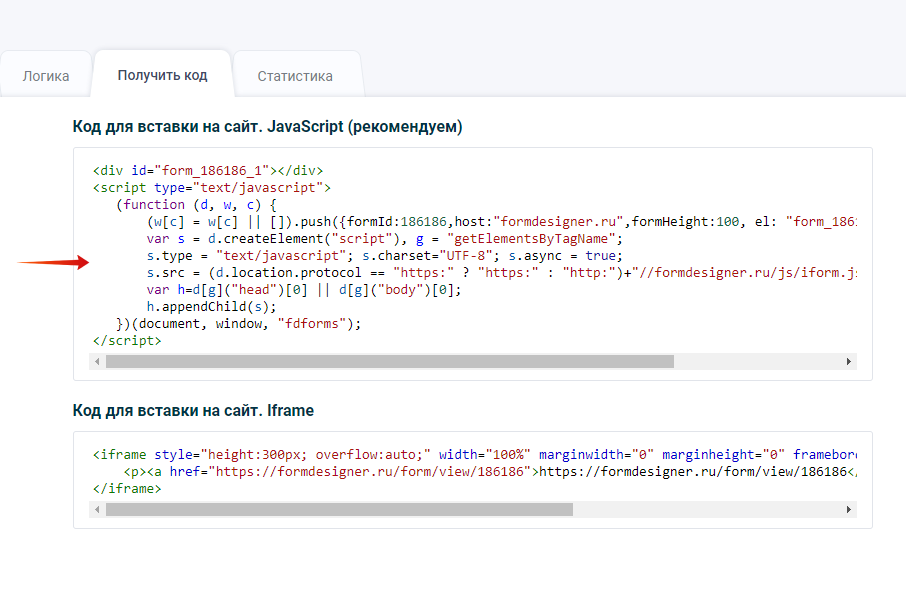The width and height of the screenshot is (906, 592).
Task: Click the closing </script> tag line
Action: tap(127, 341)
